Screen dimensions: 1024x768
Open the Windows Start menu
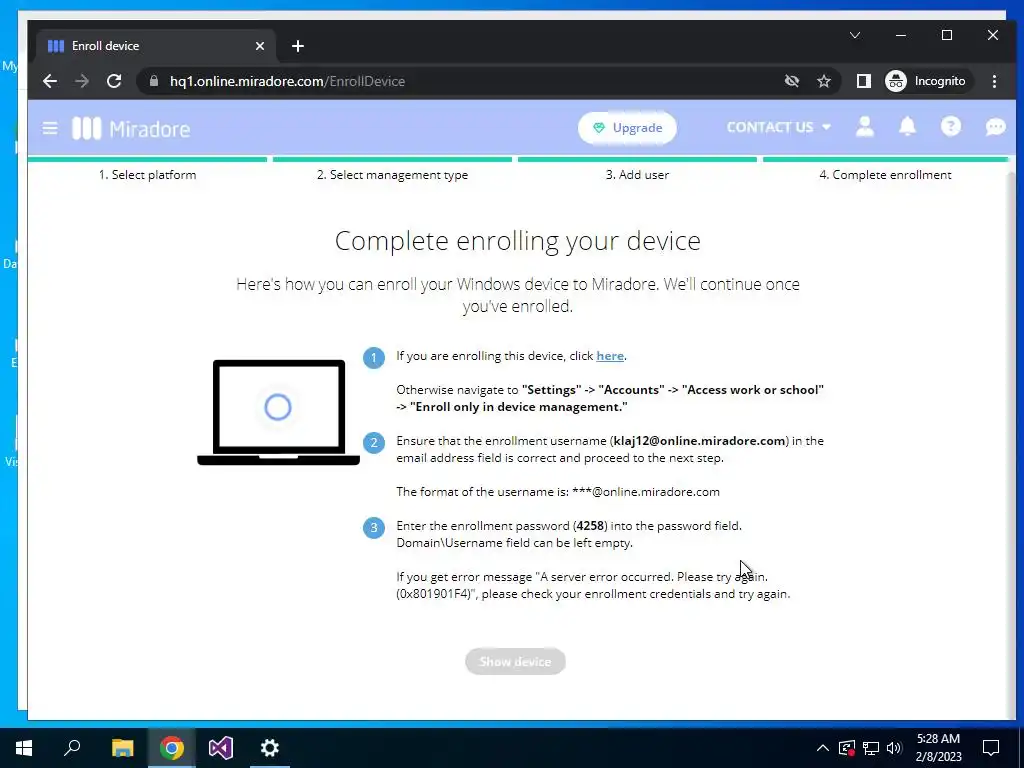pos(24,748)
